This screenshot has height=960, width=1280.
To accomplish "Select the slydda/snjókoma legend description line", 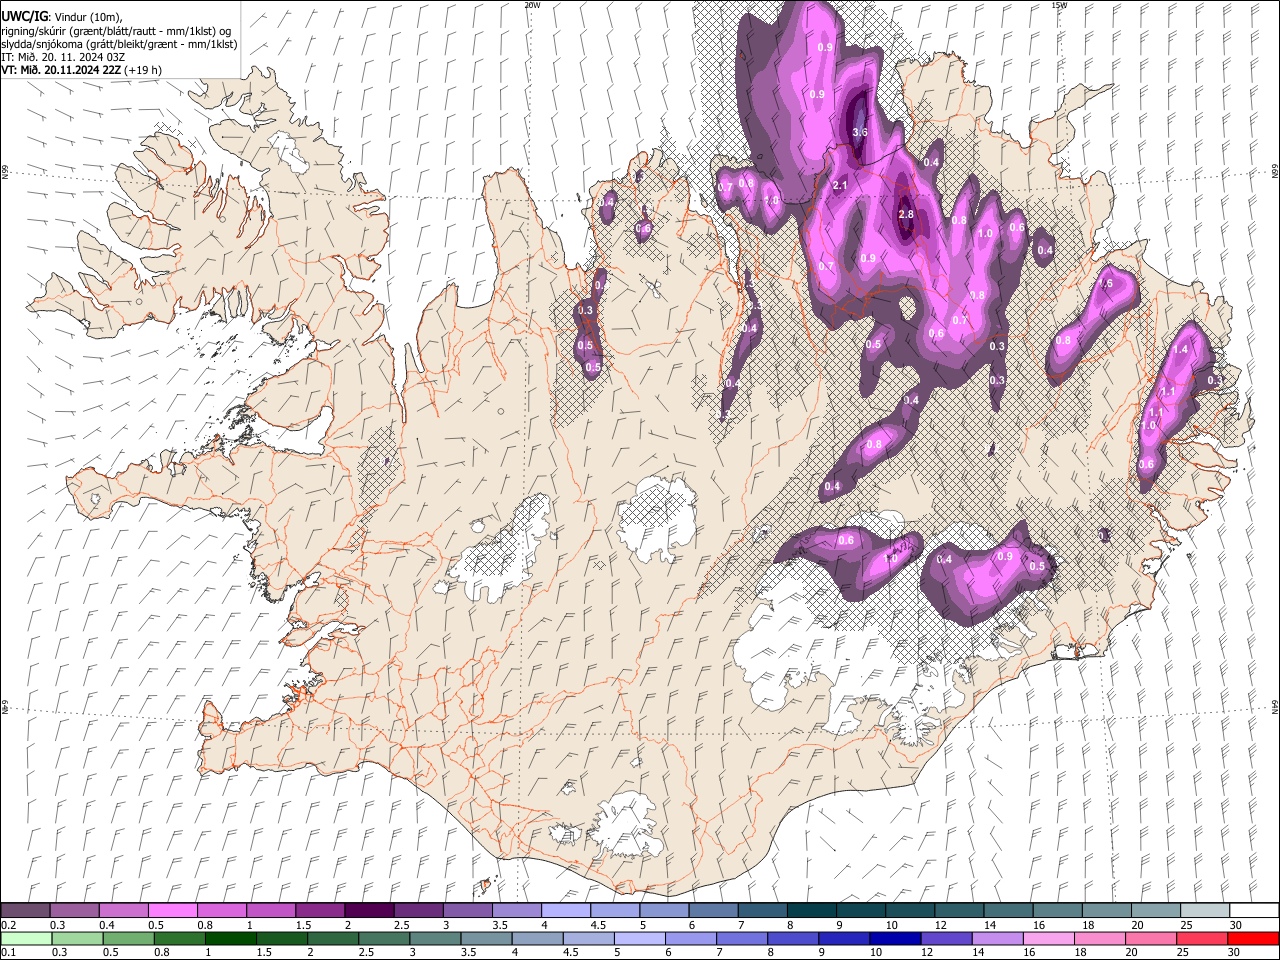I will tap(119, 43).
